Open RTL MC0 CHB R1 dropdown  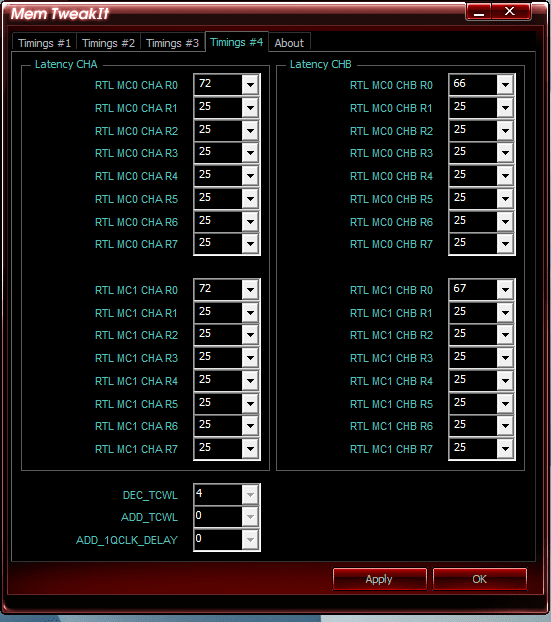coord(505,108)
